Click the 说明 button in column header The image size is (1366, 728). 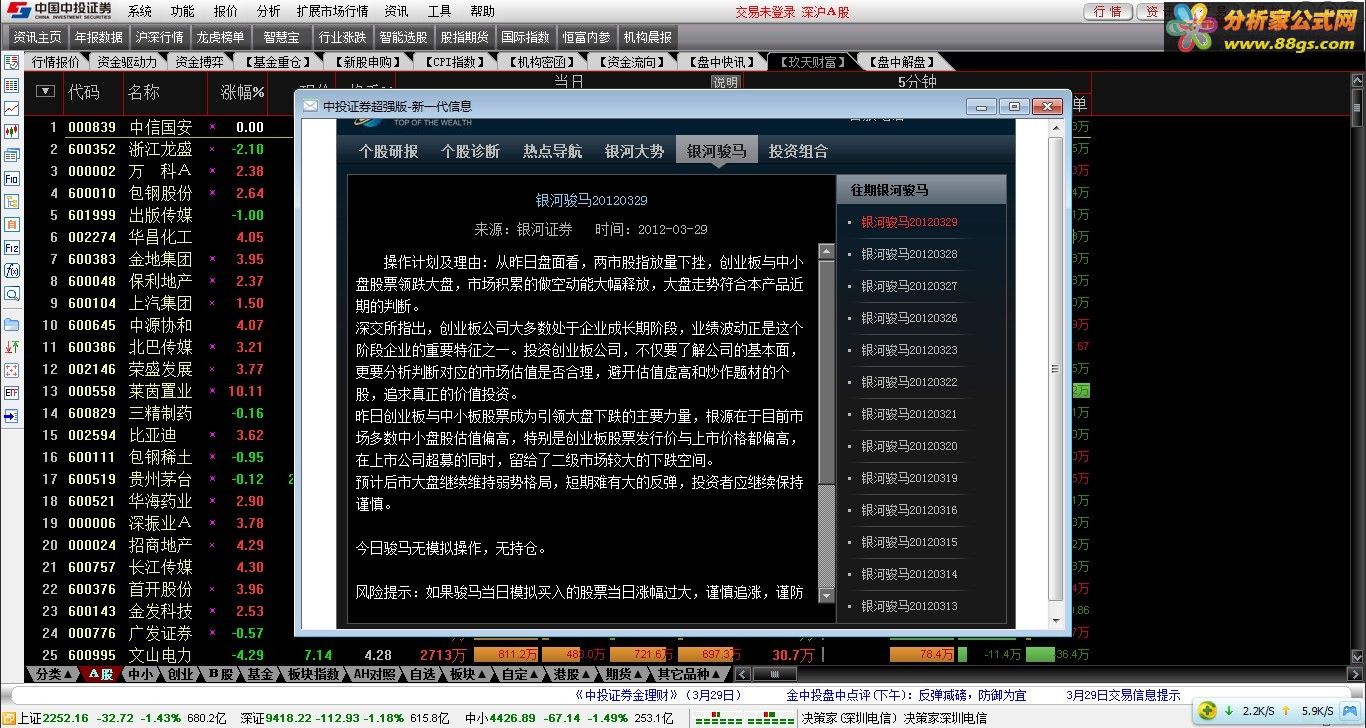[x=725, y=83]
